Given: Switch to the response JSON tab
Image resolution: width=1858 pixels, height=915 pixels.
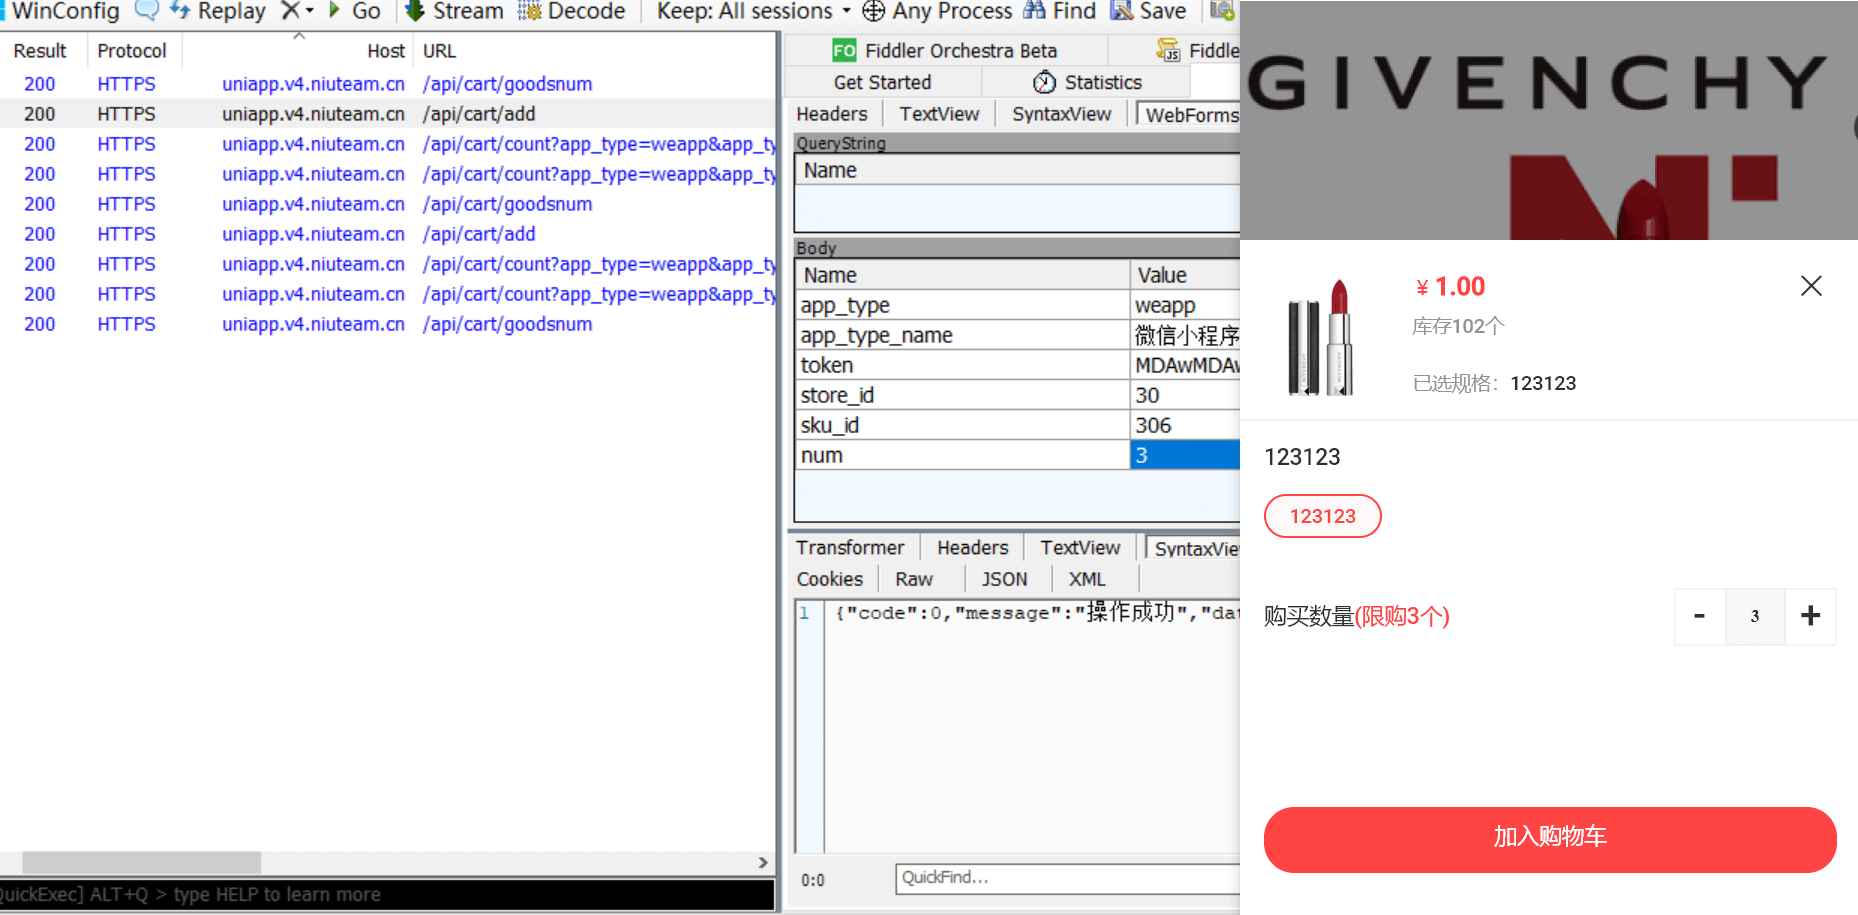Looking at the screenshot, I should (x=1004, y=579).
